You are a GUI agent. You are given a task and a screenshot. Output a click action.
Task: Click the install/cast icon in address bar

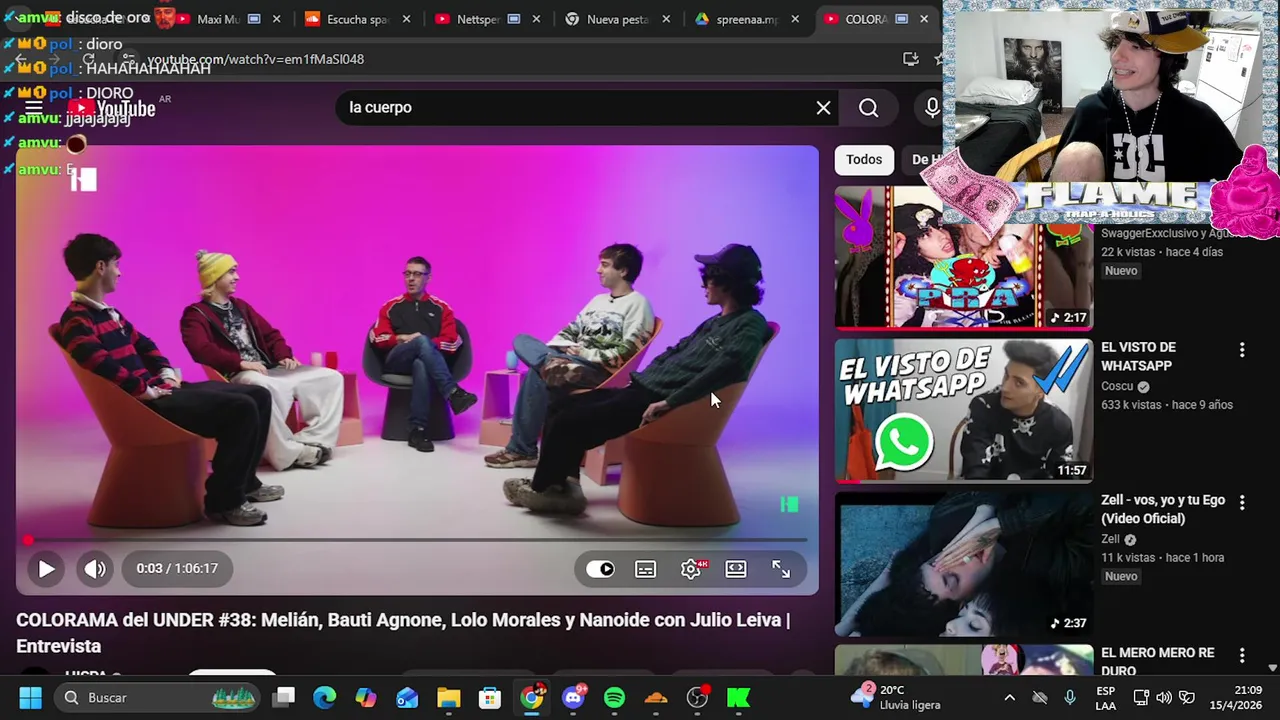[x=910, y=59]
